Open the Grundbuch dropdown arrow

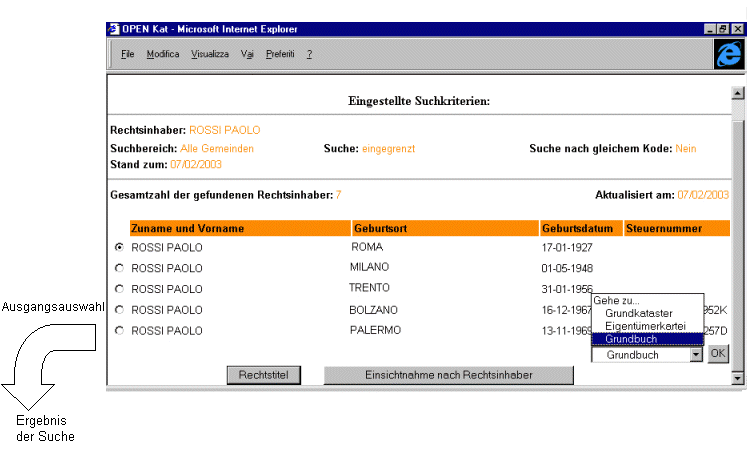695,355
